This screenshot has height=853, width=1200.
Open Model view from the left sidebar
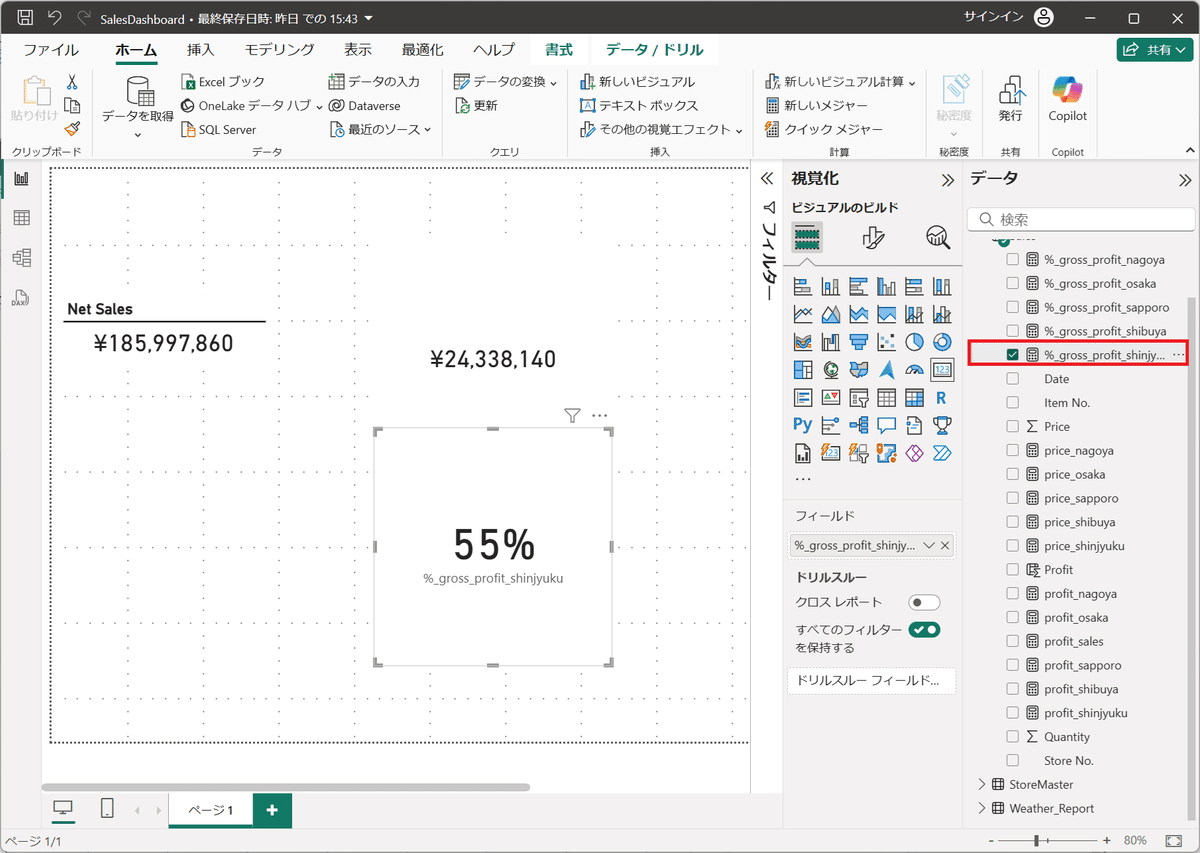(21, 258)
